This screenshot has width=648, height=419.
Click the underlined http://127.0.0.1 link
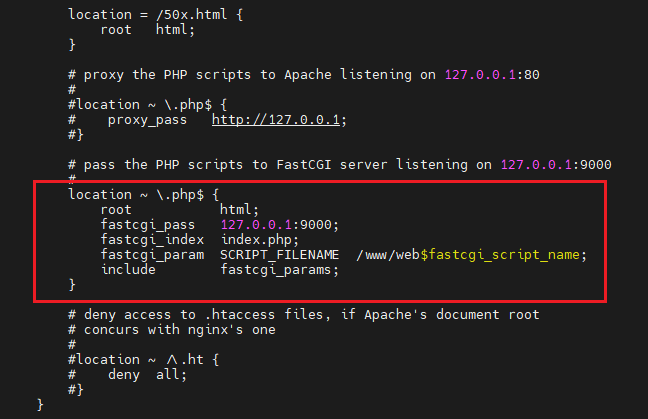pyautogui.click(x=276, y=120)
